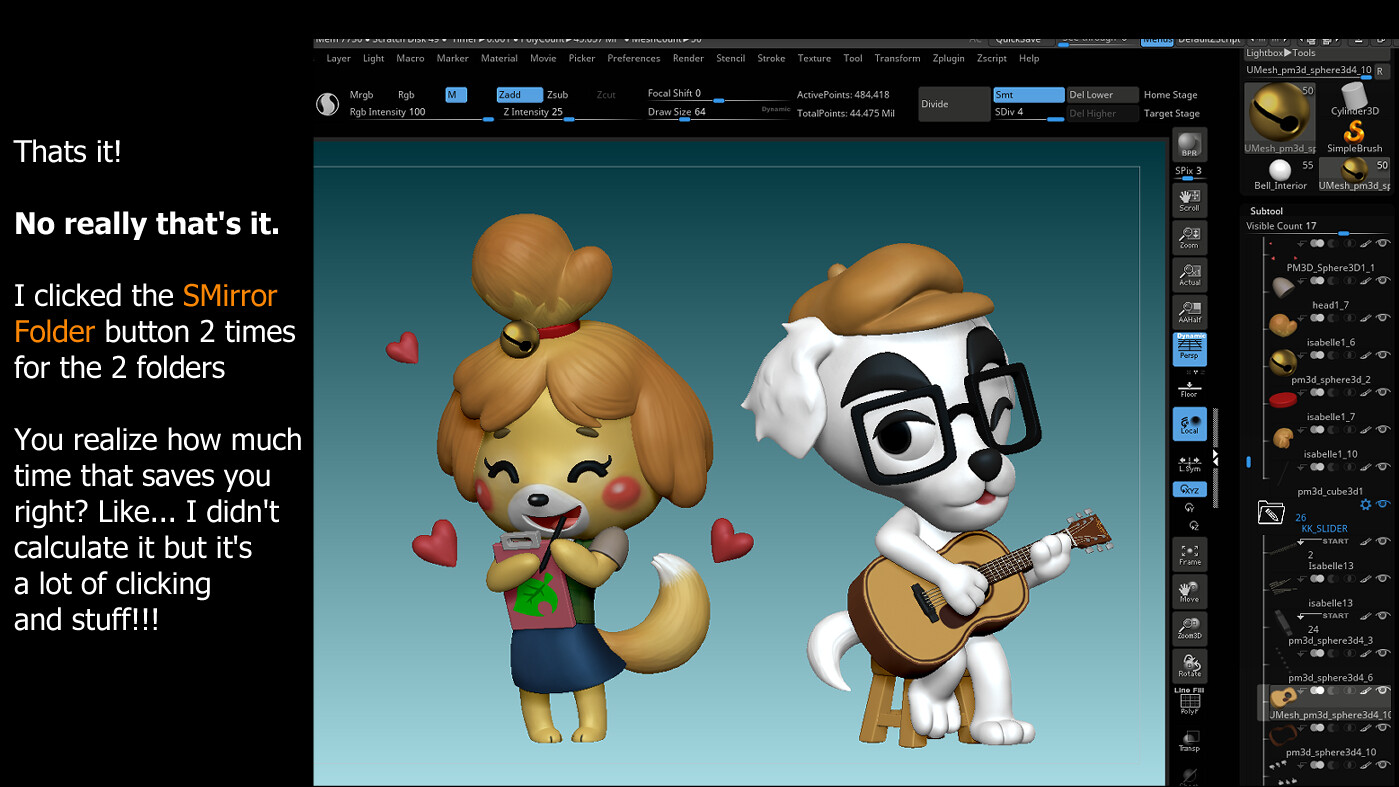Toggle the Transp transparency icon
Image resolution: width=1399 pixels, height=787 pixels.
pos(1189,741)
